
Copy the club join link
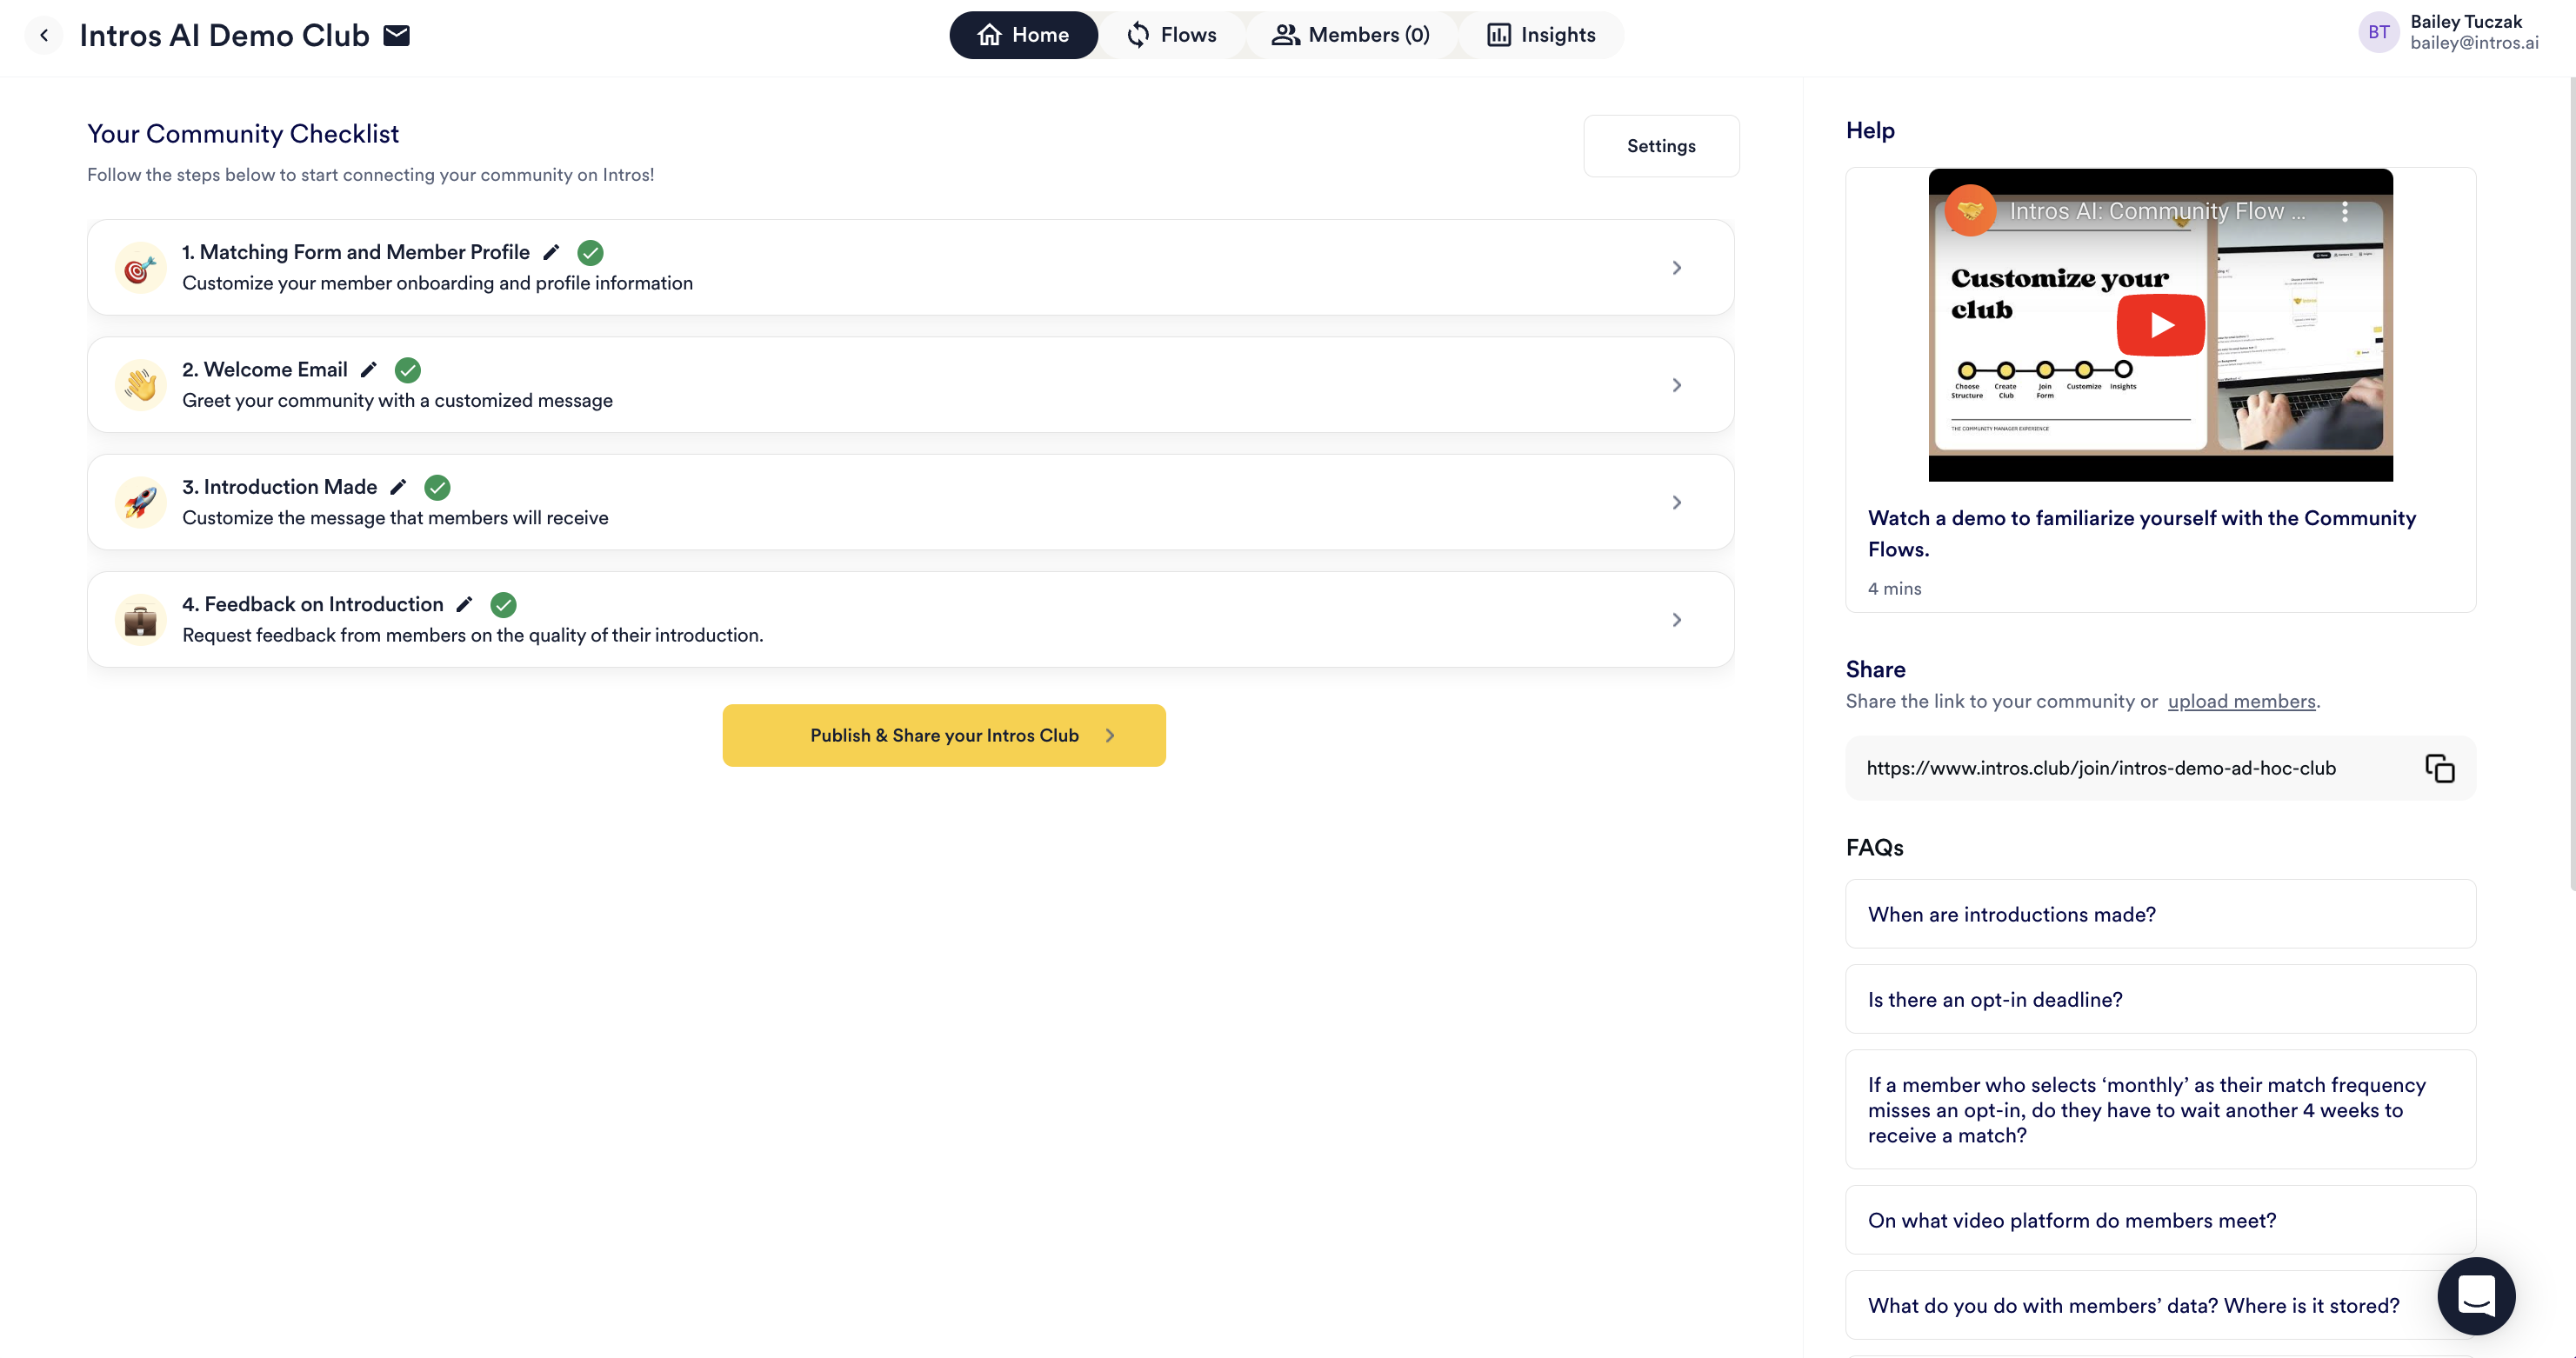tap(2439, 768)
